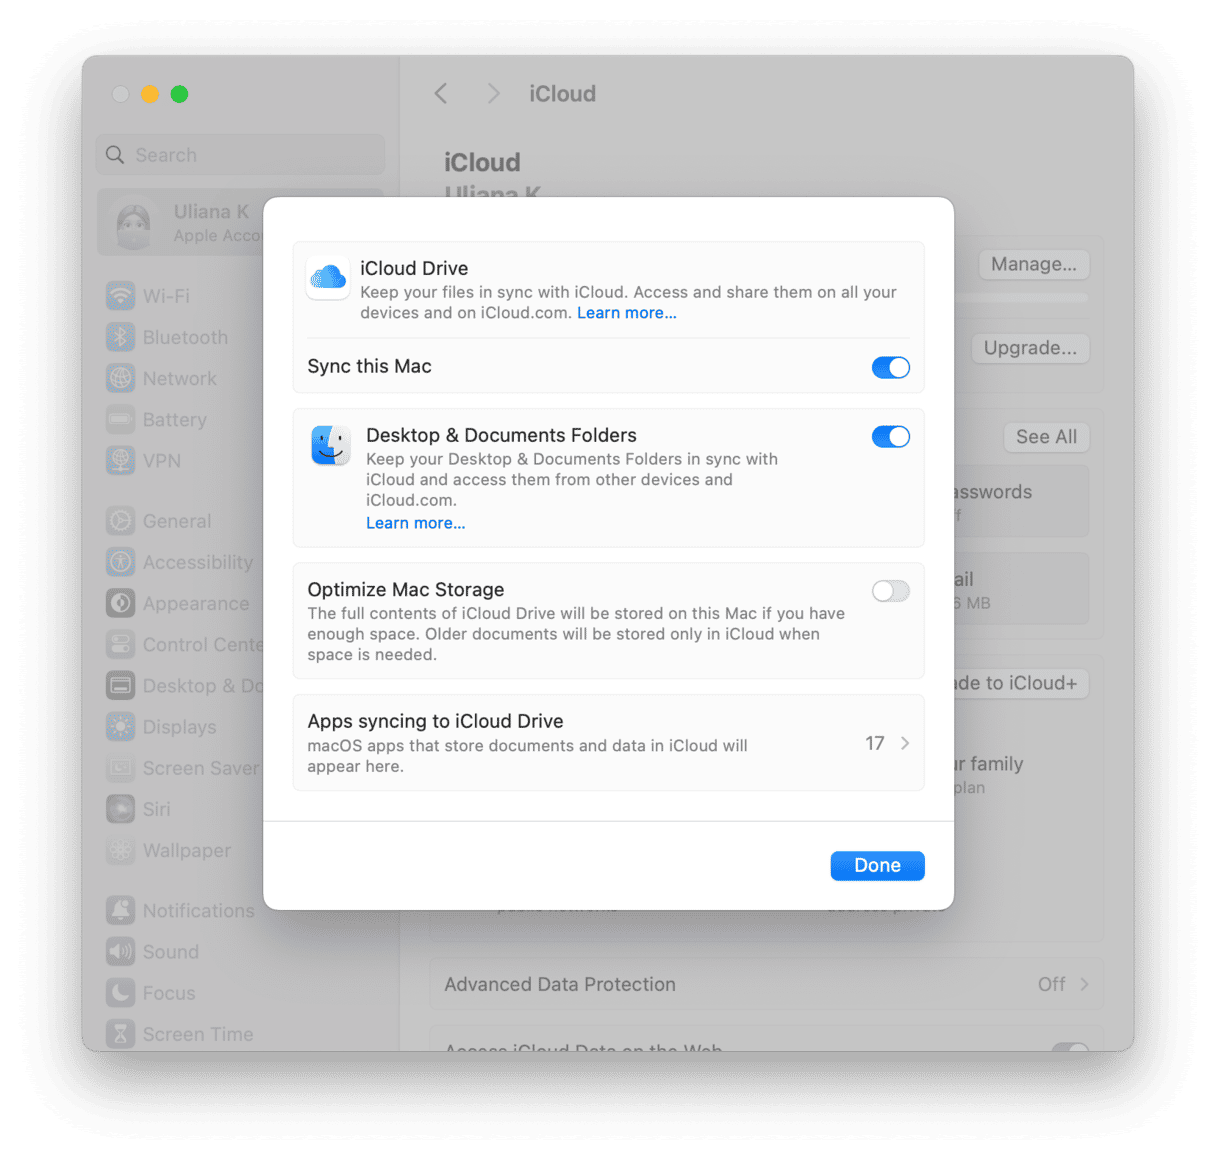Select the Screen Time hourglass icon

click(121, 1033)
